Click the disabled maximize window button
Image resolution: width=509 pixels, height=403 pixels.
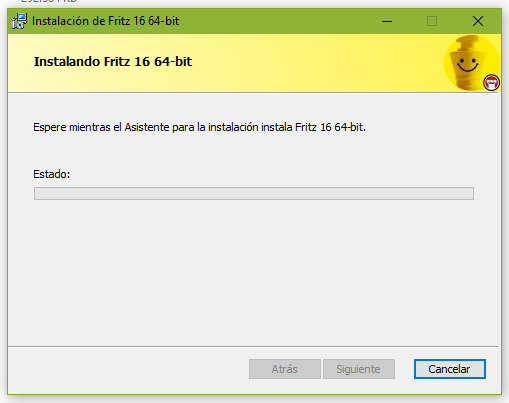[x=432, y=21]
